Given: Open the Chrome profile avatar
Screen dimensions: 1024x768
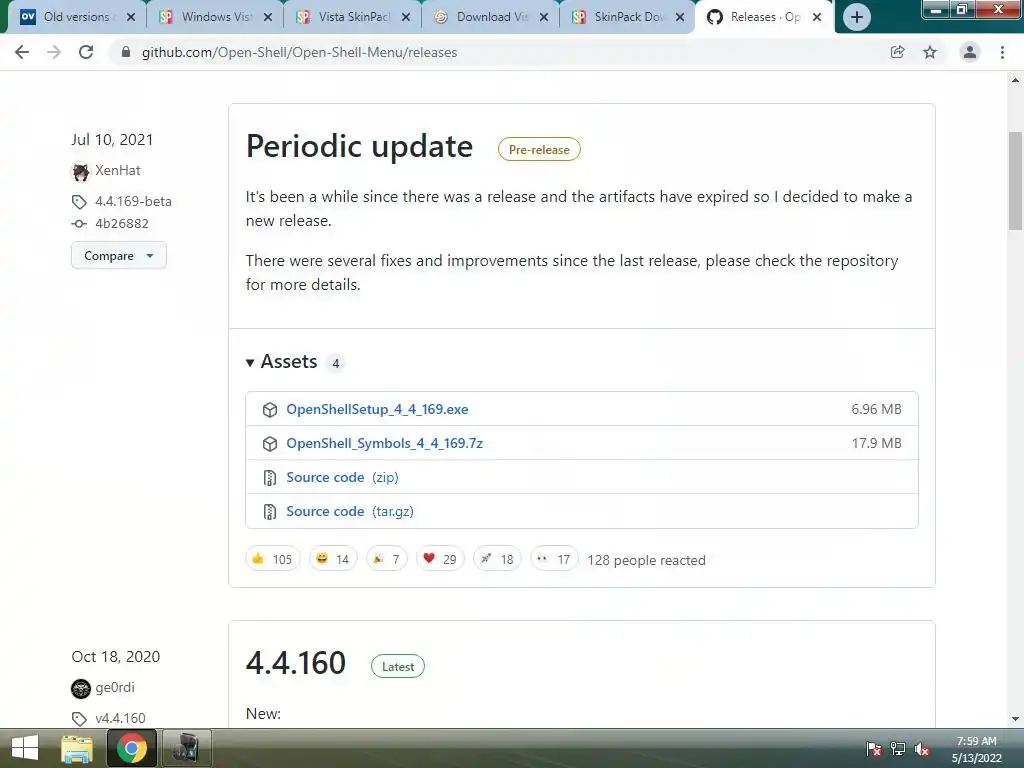Looking at the screenshot, I should click(970, 52).
